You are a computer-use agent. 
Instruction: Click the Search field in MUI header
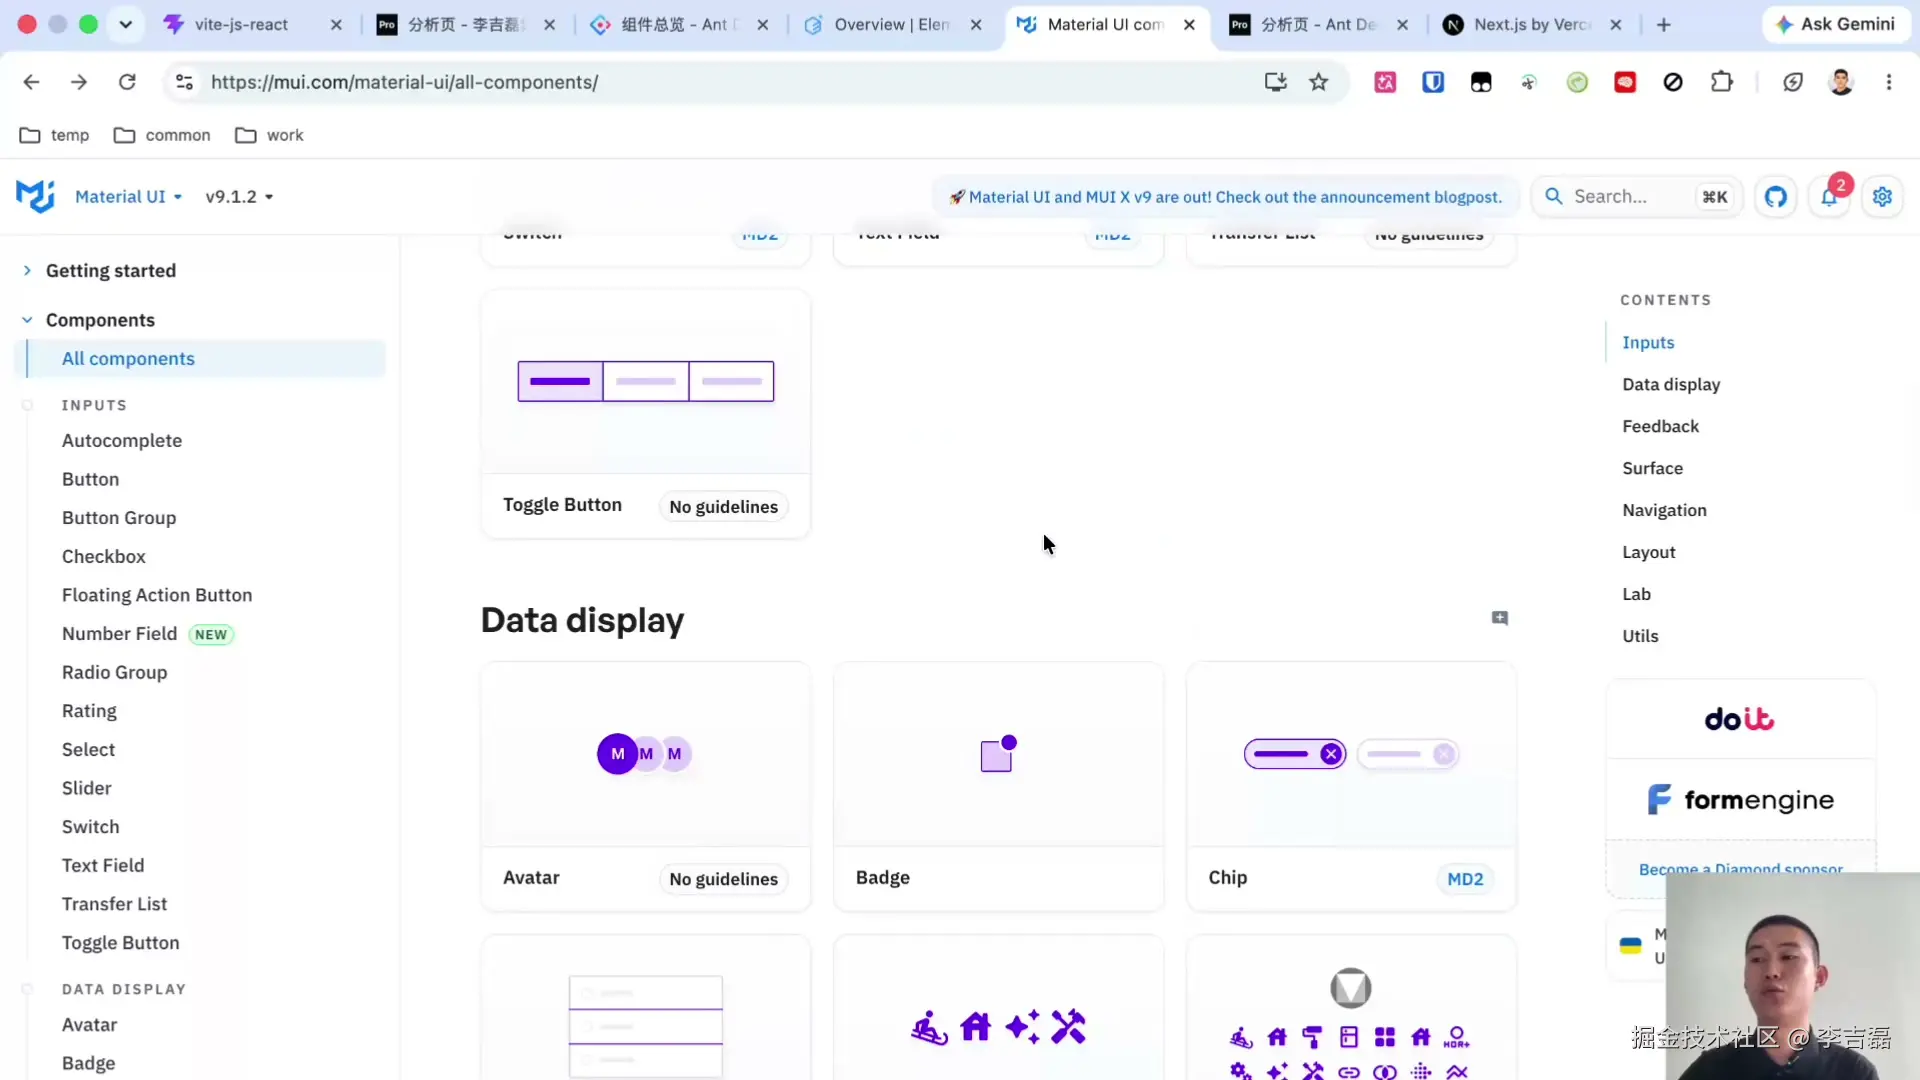click(1636, 197)
